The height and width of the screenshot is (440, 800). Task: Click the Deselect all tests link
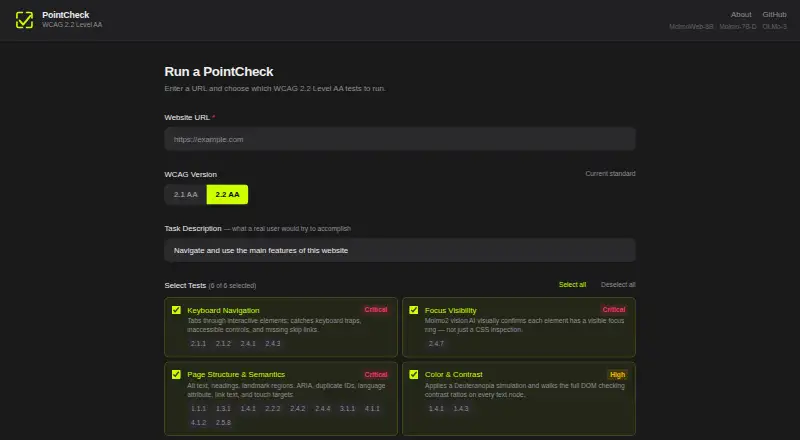tap(618, 284)
